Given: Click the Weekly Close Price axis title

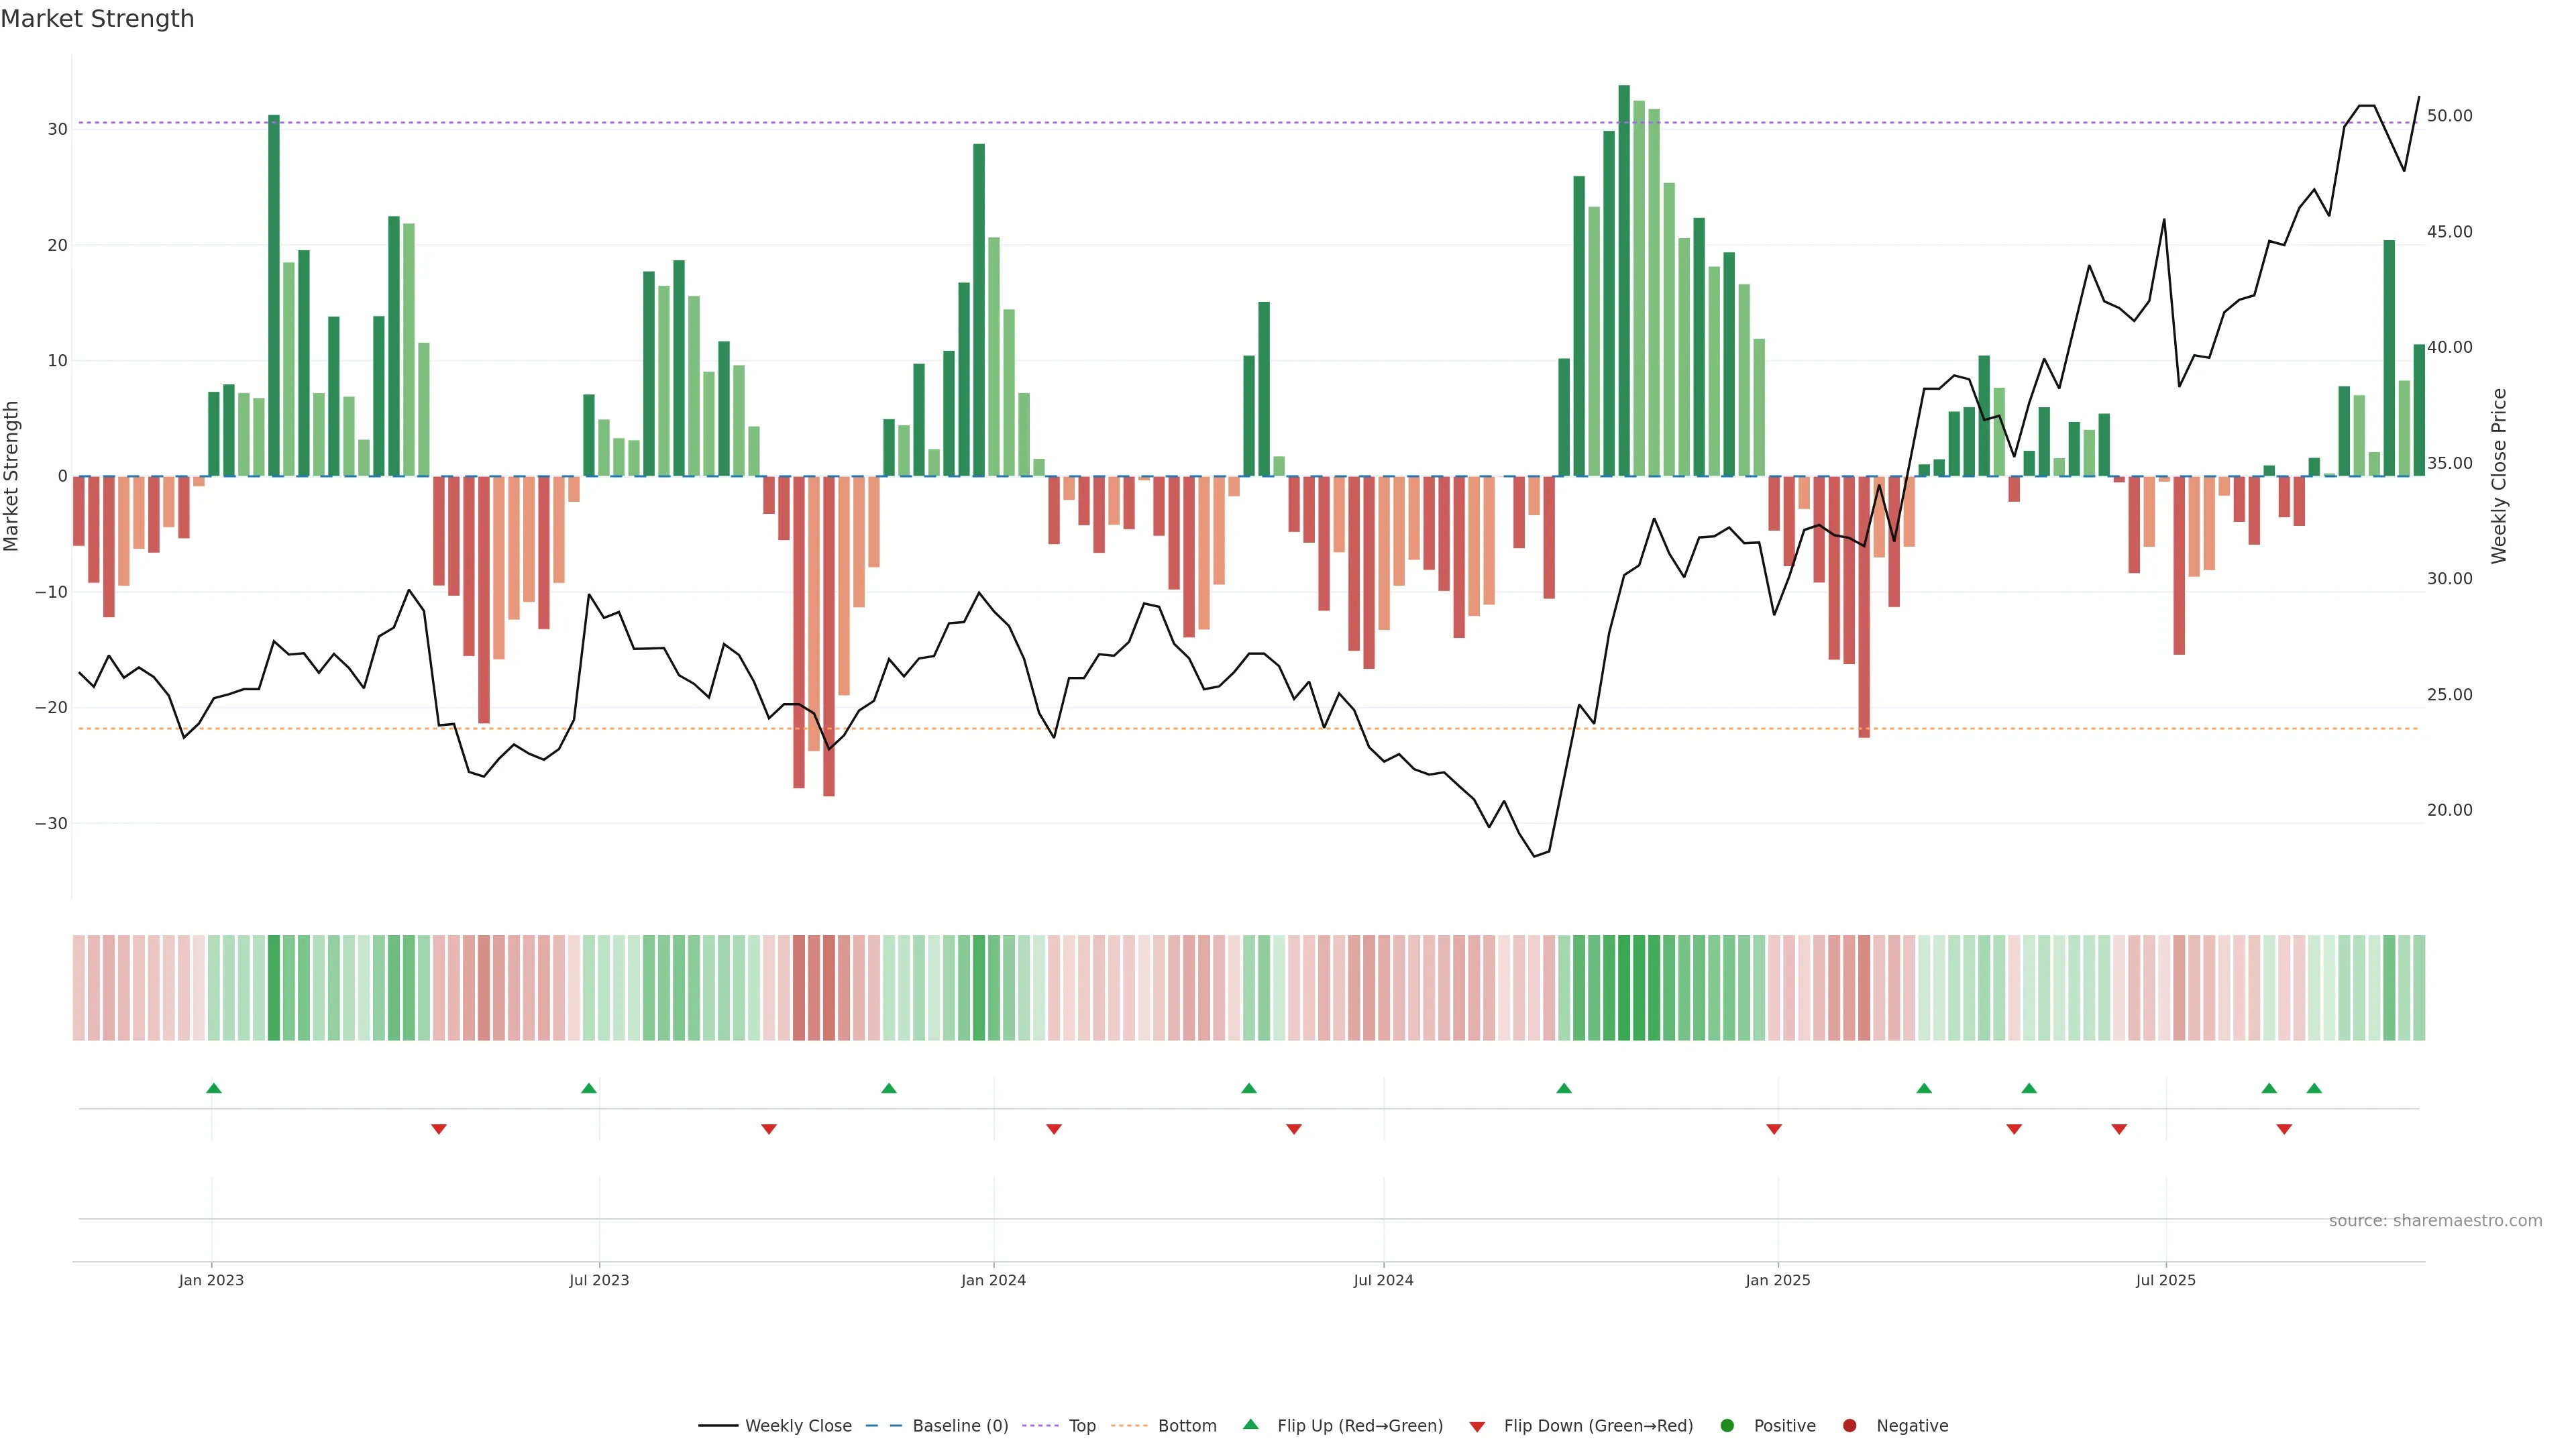Looking at the screenshot, I should (2499, 476).
